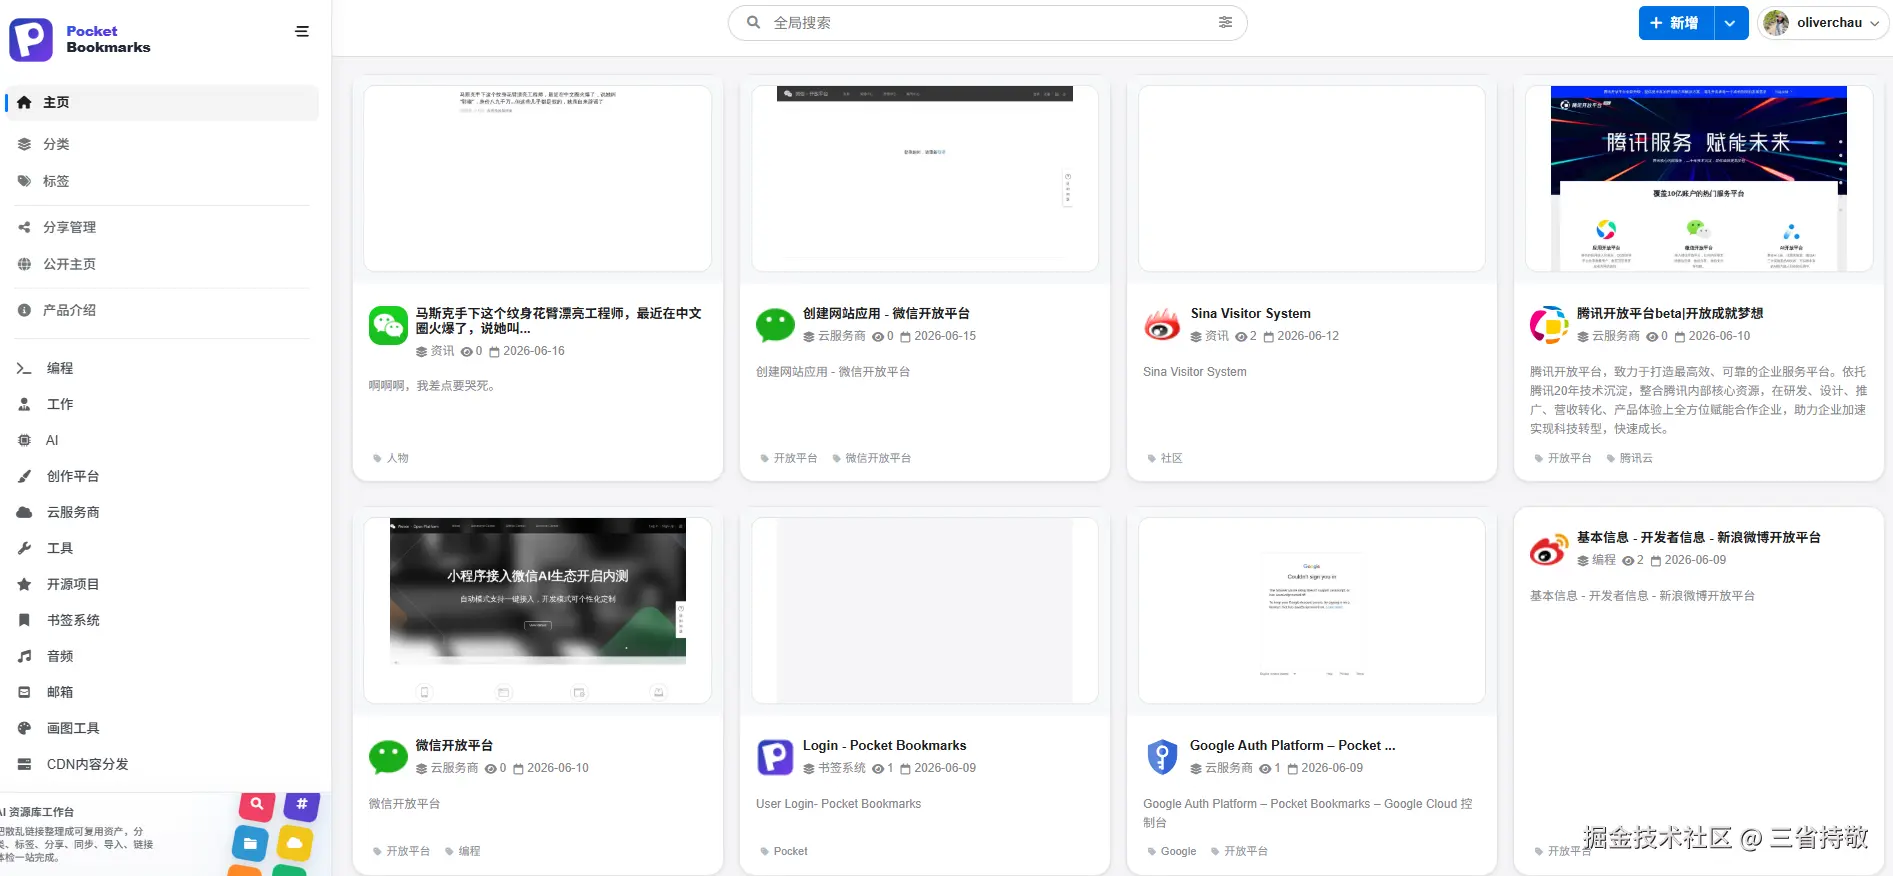Image resolution: width=1893 pixels, height=876 pixels.
Task: Click the 新增 add button
Action: pos(1676,23)
